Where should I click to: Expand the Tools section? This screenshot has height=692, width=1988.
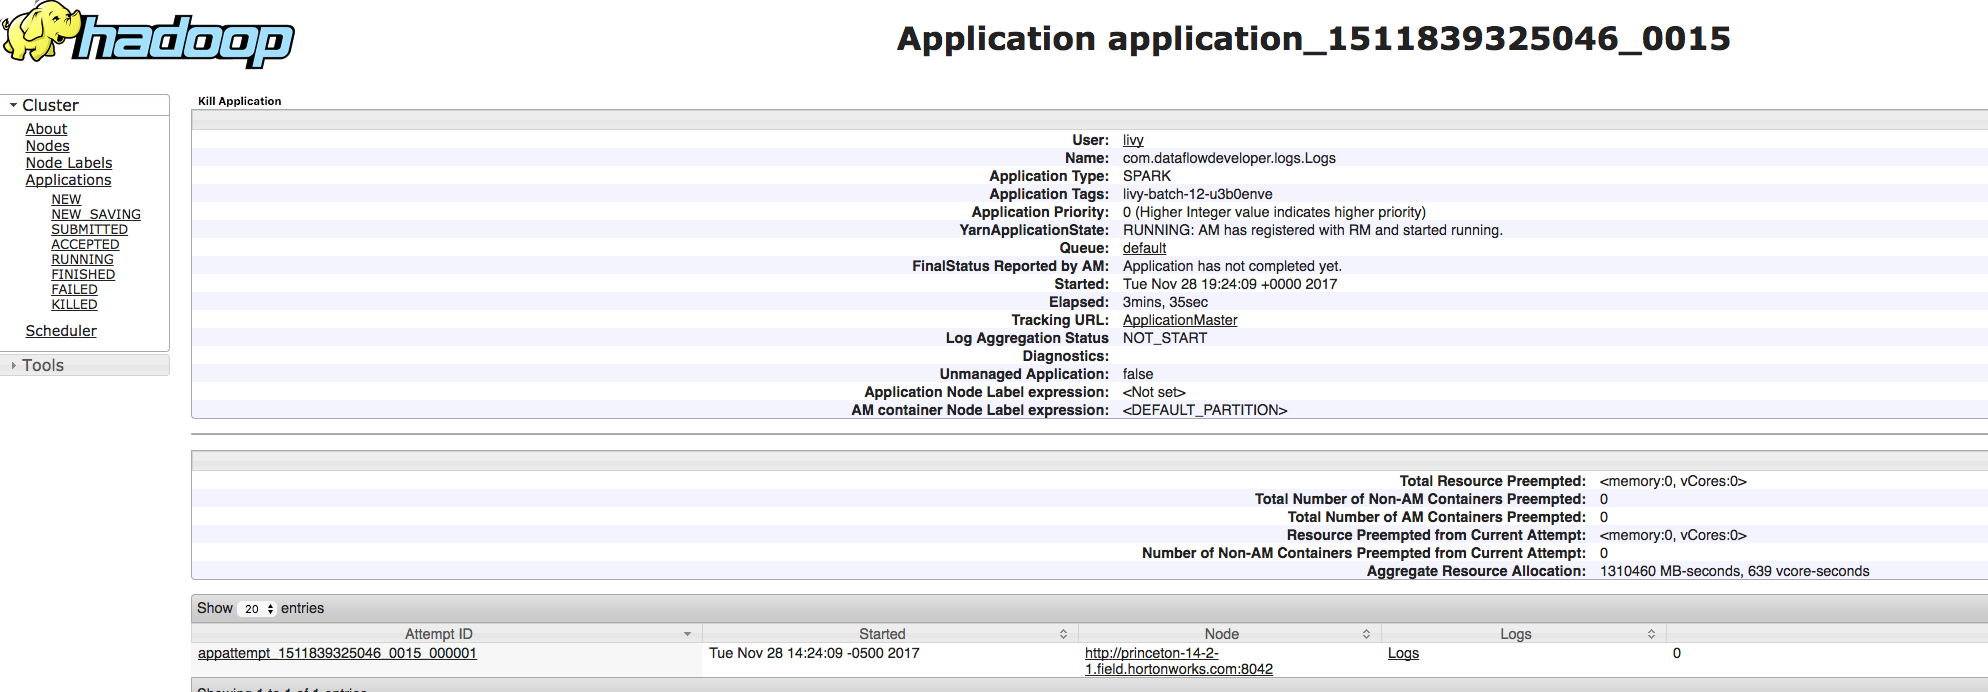coord(14,366)
